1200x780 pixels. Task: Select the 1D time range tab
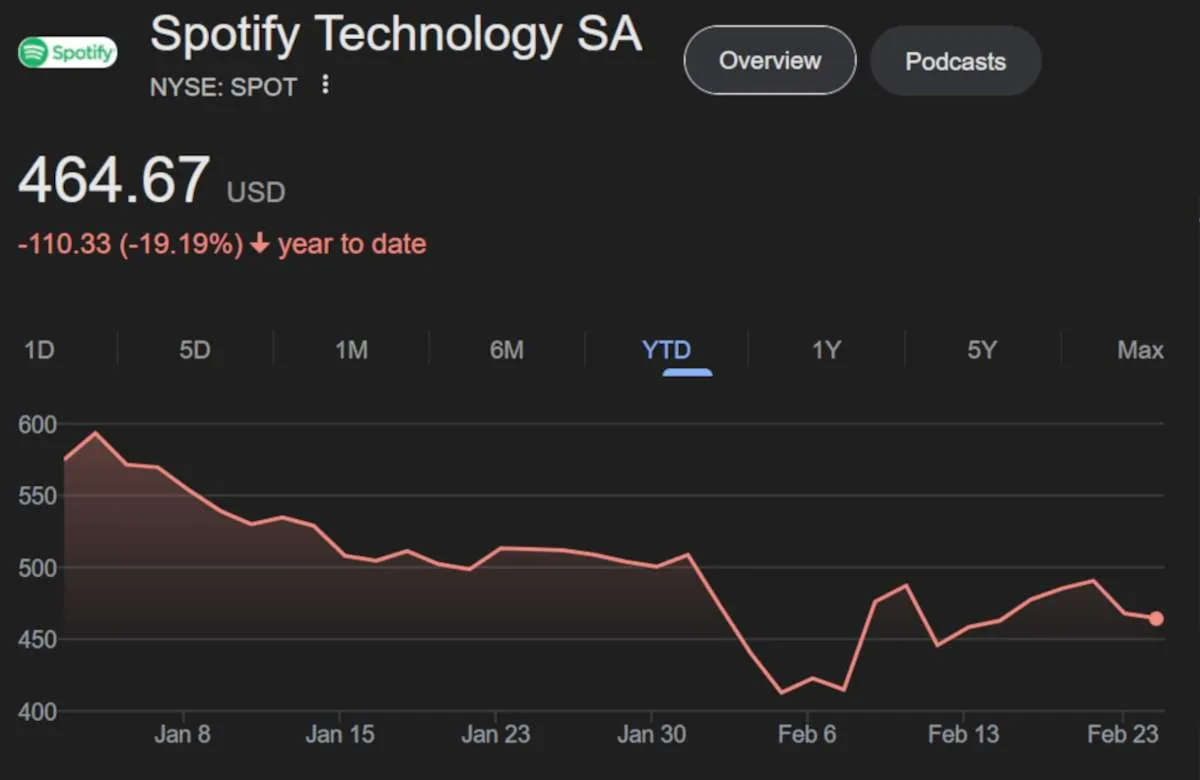(x=38, y=350)
